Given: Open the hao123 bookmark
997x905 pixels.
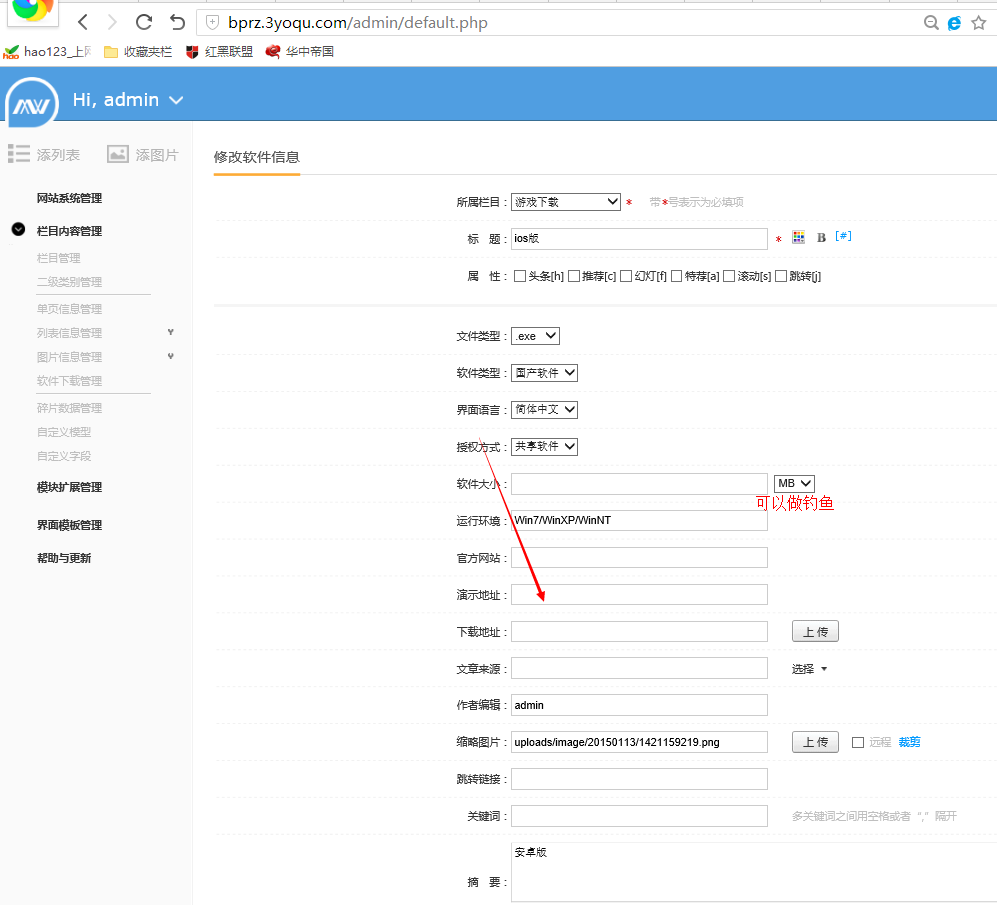Looking at the screenshot, I should click(x=48, y=52).
